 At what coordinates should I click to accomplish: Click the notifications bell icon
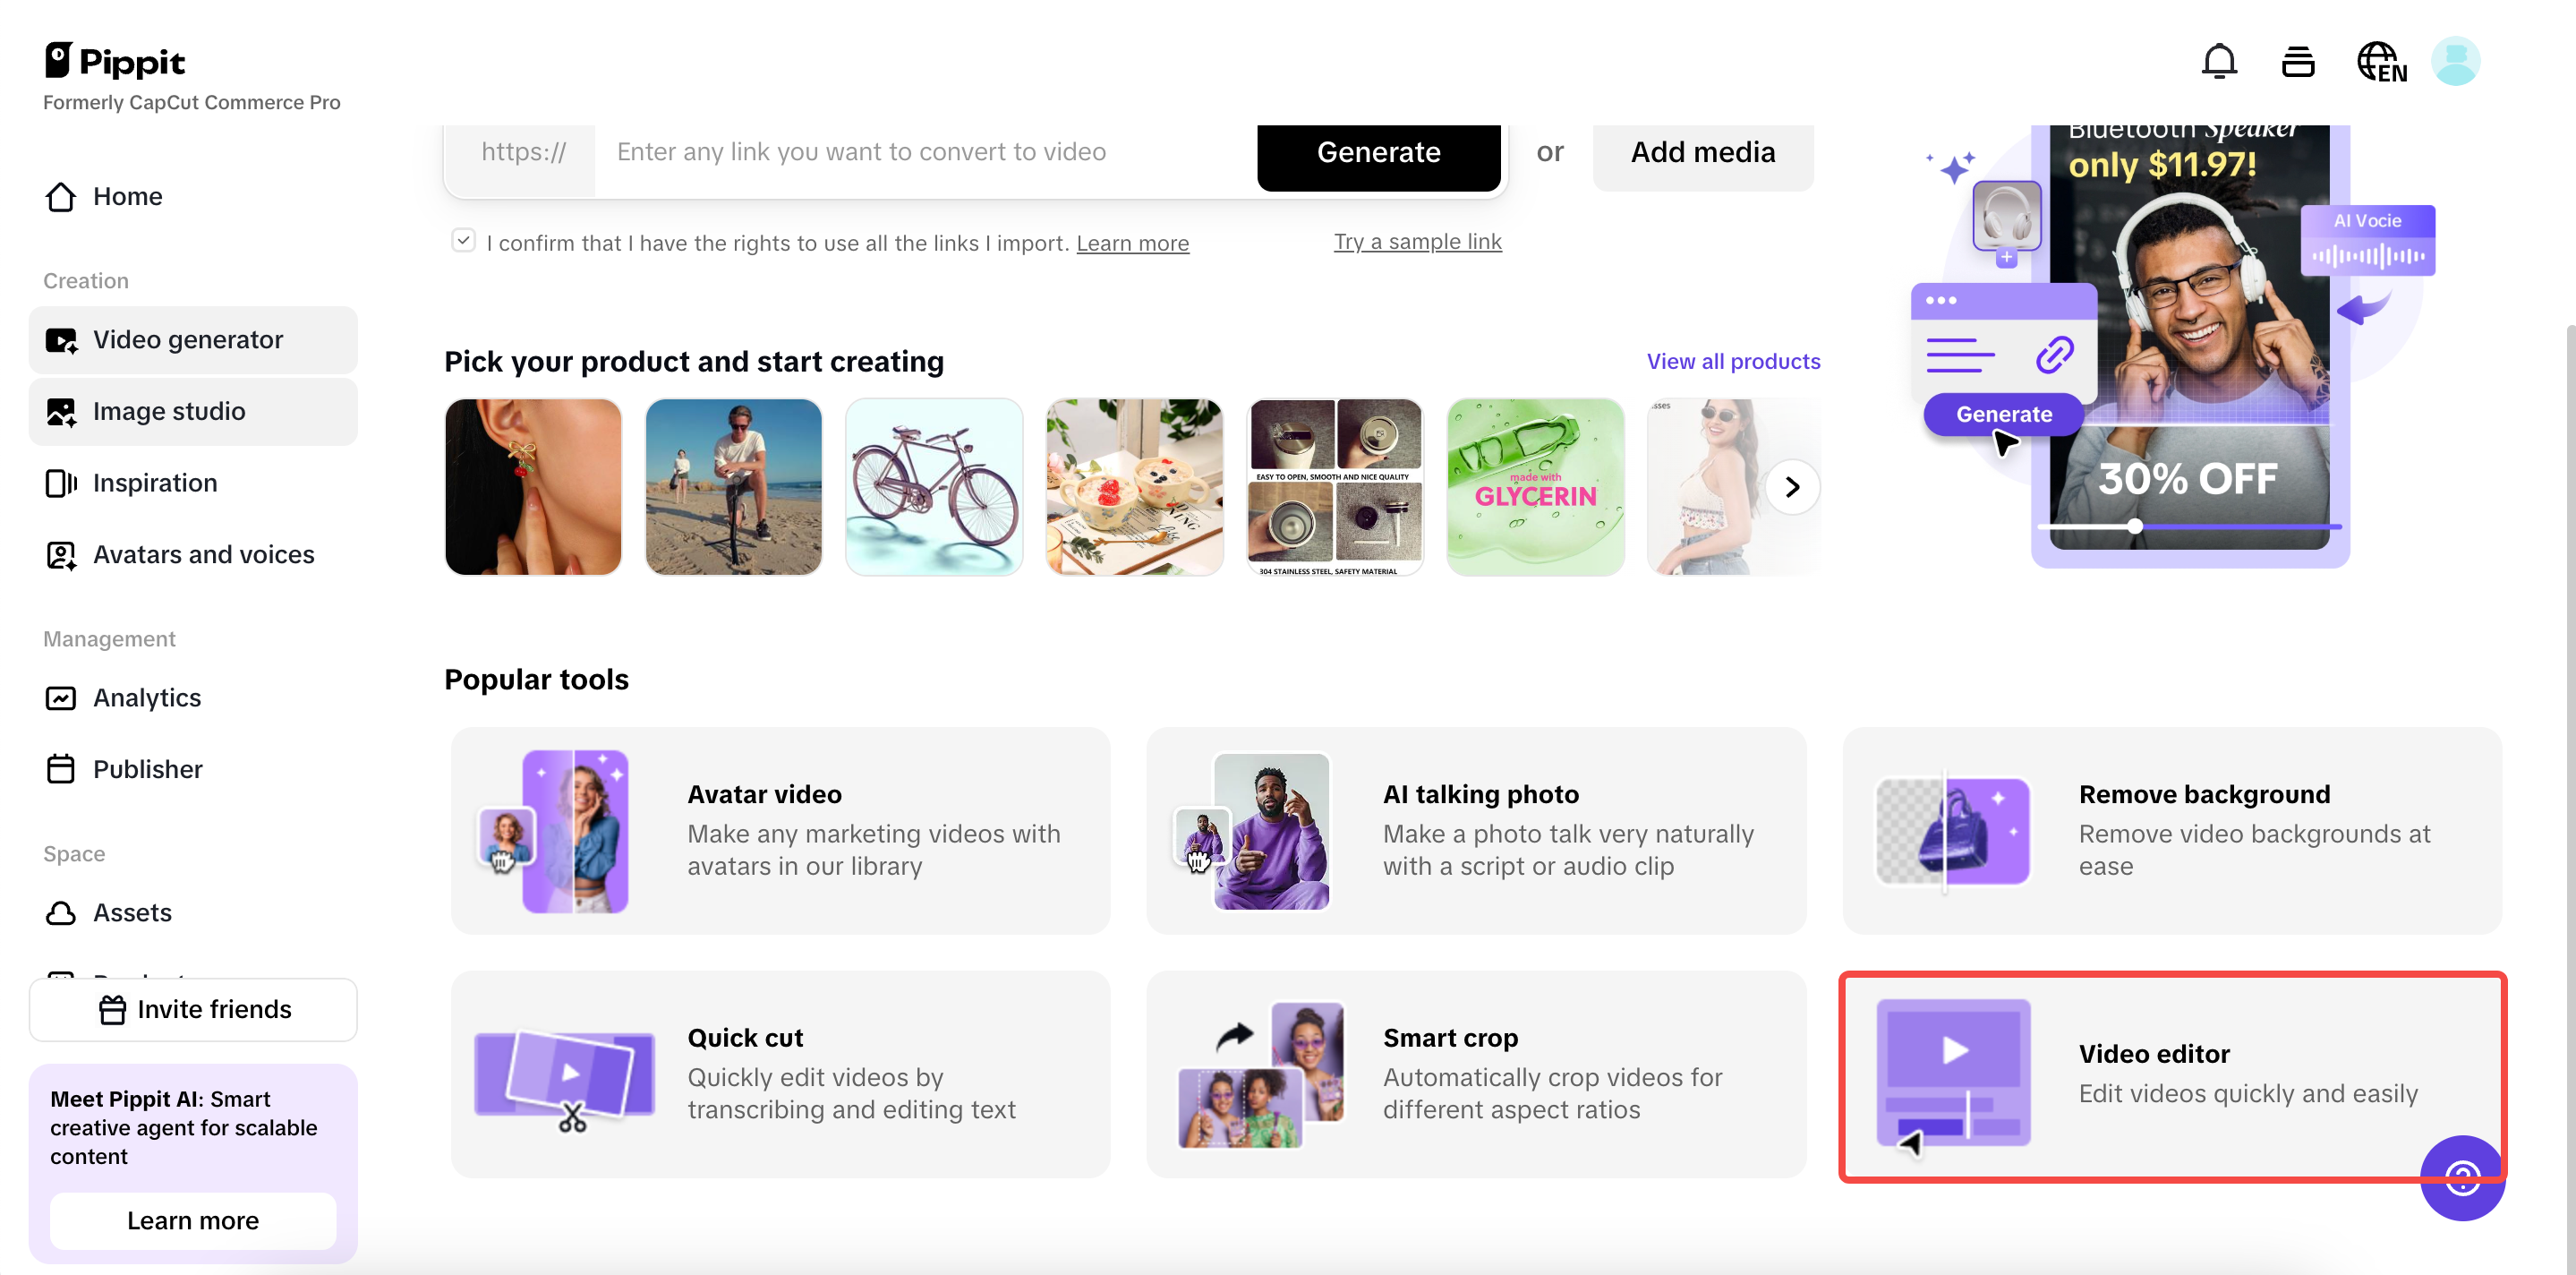[2218, 62]
